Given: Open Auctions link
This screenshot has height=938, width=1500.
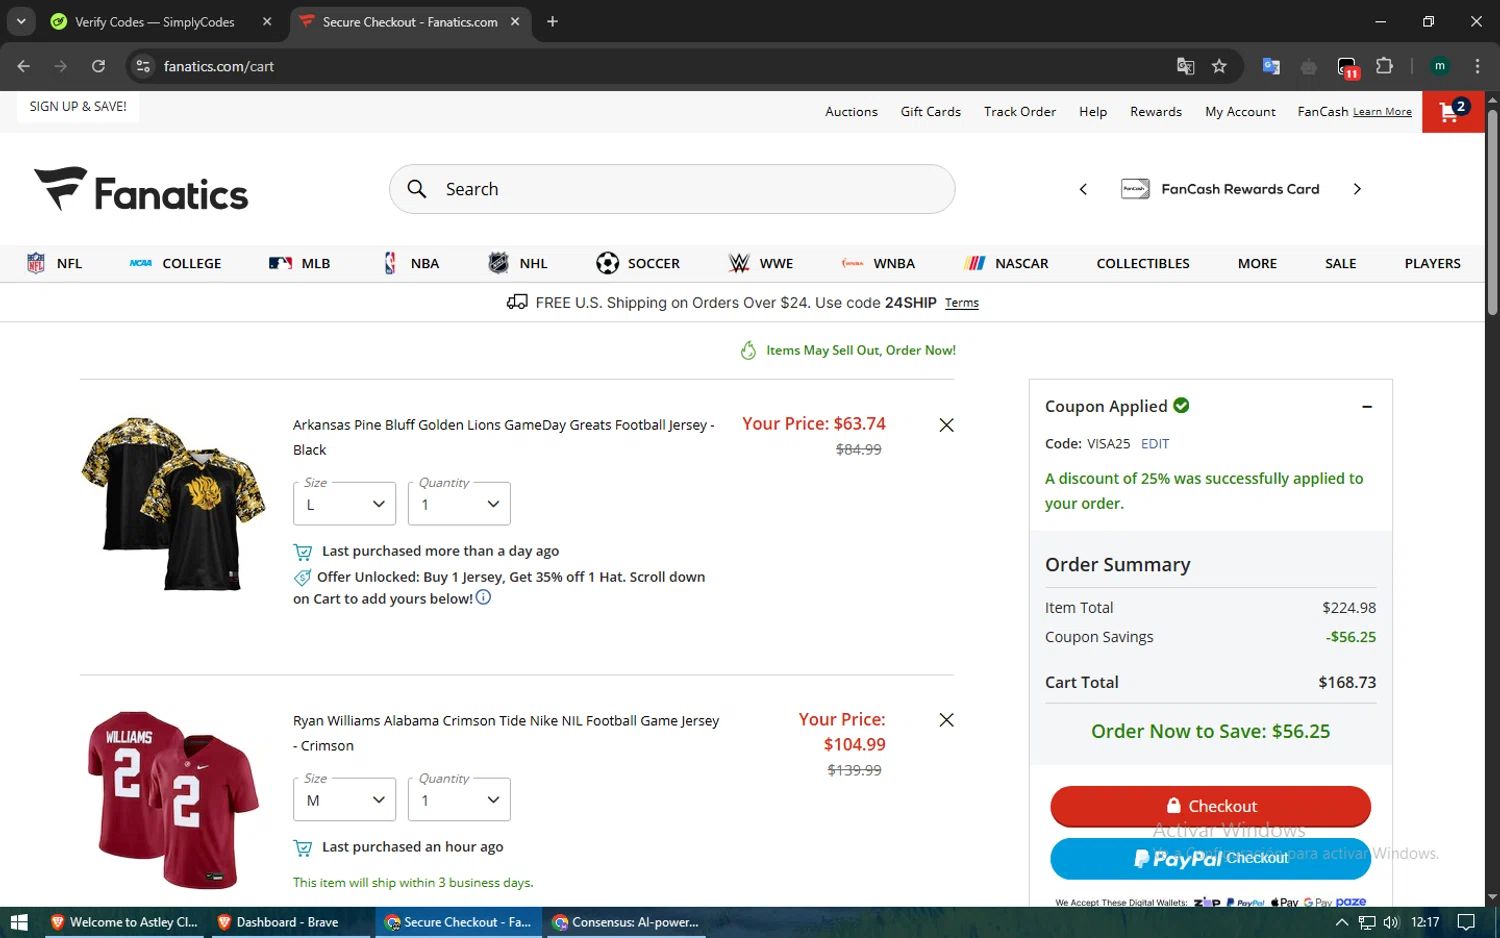Looking at the screenshot, I should (851, 112).
